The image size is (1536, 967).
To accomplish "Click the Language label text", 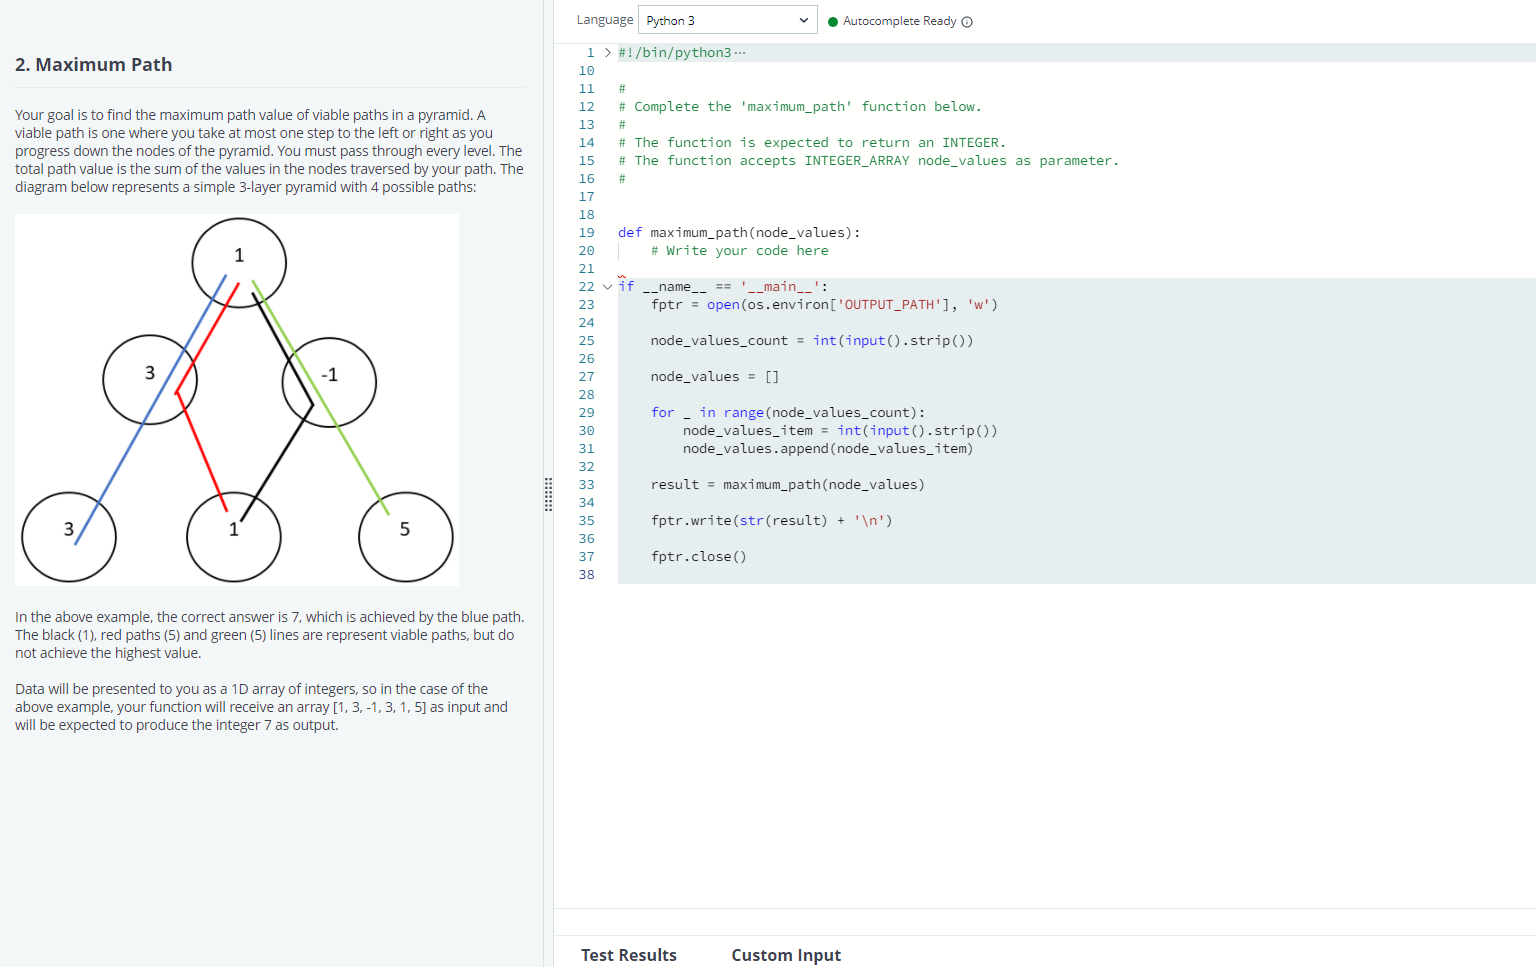I will 604,19.
